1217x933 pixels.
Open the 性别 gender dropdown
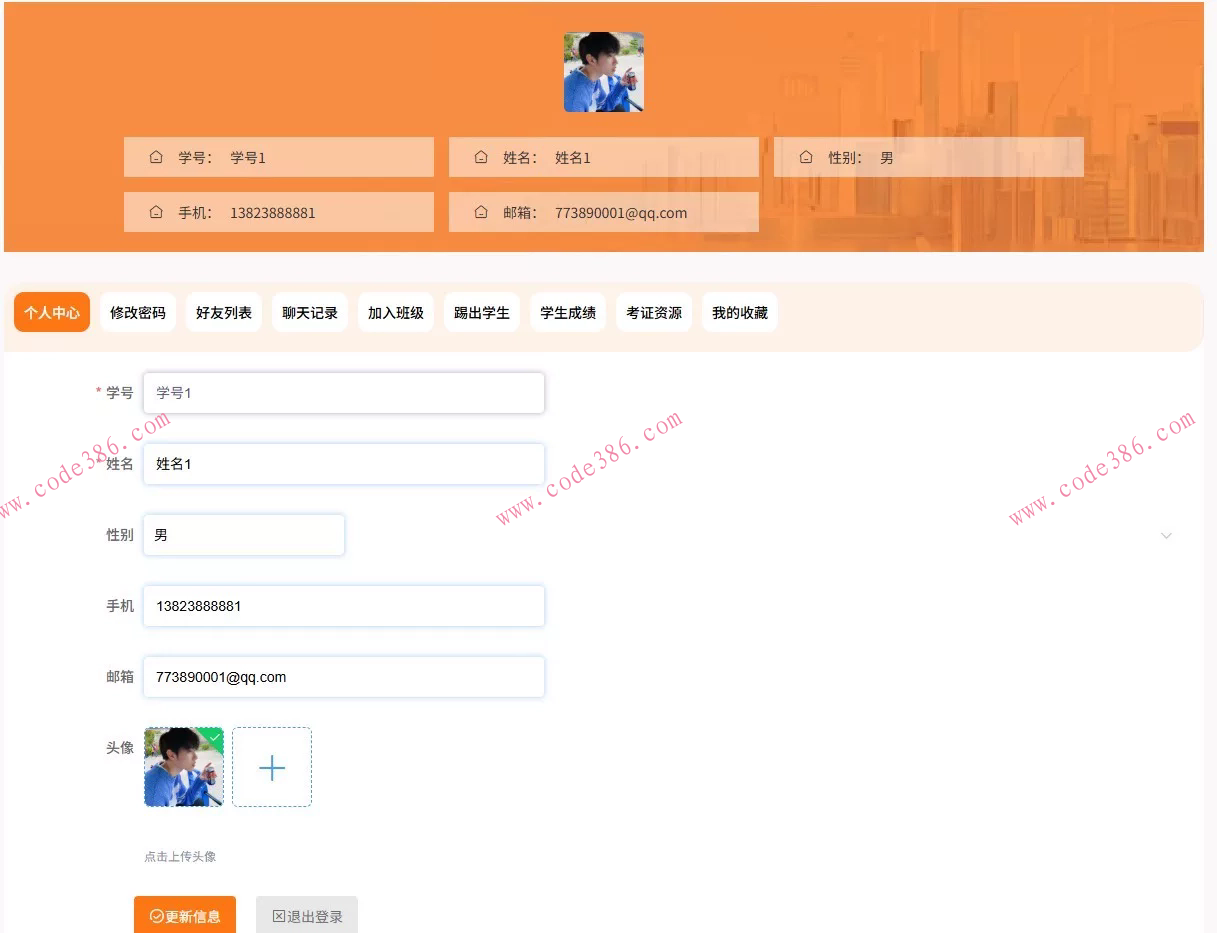tap(243, 535)
